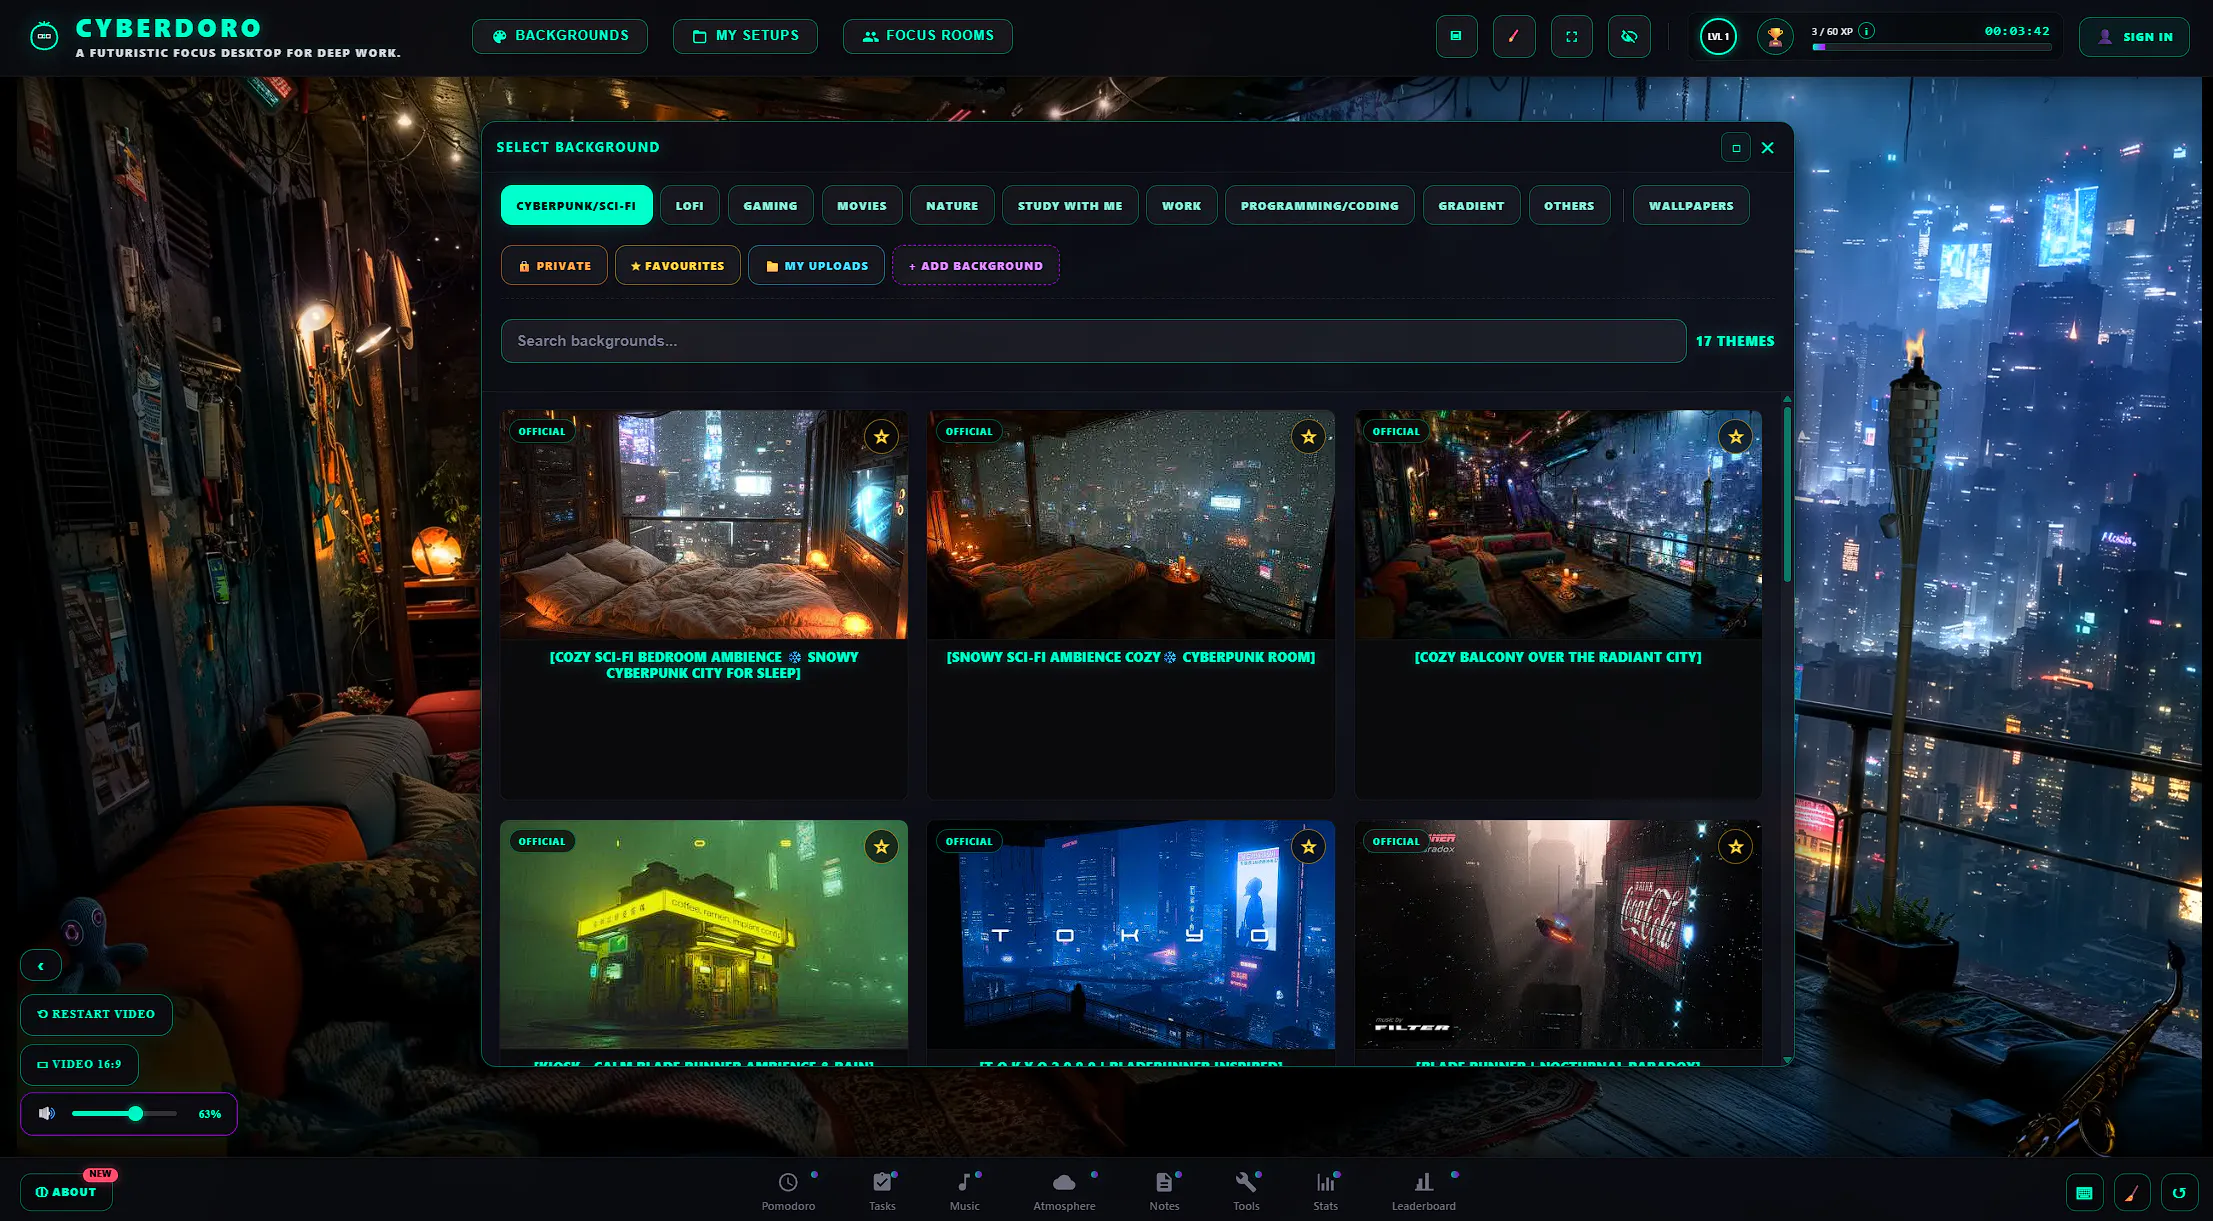Click the broom clean-up icon
Screen dimensions: 2213x1221
(x=2132, y=1192)
